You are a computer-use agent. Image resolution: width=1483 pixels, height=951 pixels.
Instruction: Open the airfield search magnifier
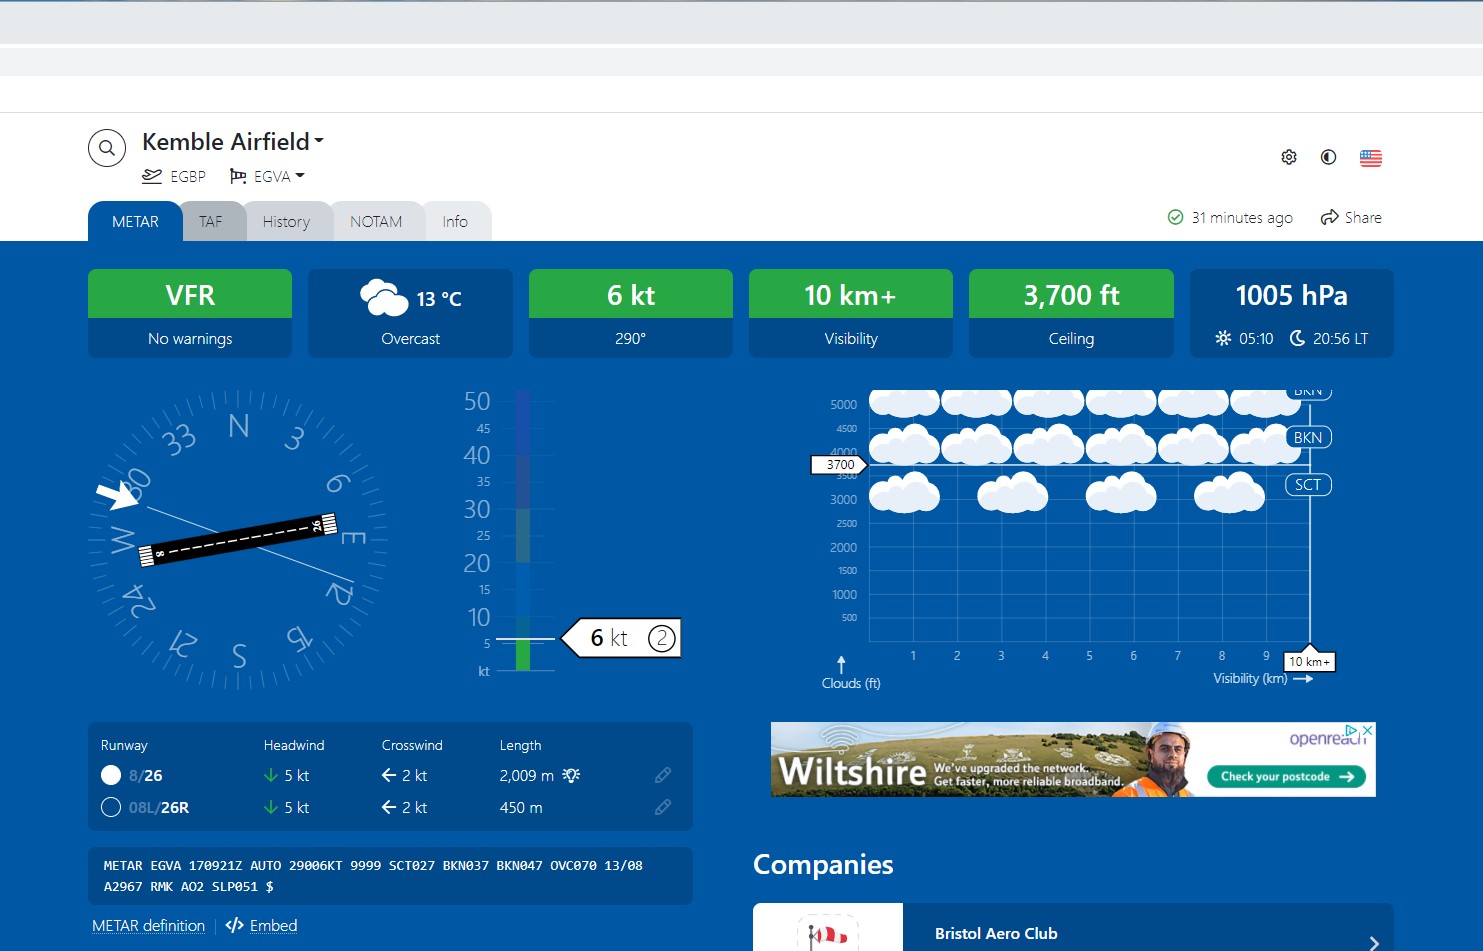click(x=106, y=147)
